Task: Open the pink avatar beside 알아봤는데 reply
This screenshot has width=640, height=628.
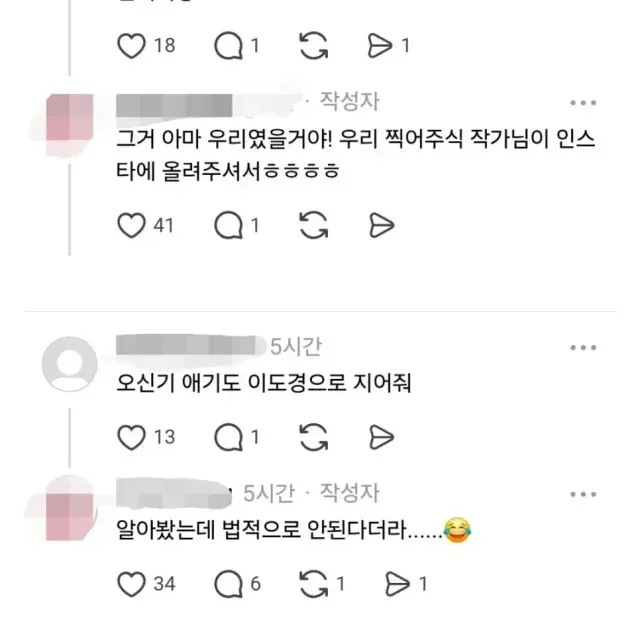Action: (70, 516)
